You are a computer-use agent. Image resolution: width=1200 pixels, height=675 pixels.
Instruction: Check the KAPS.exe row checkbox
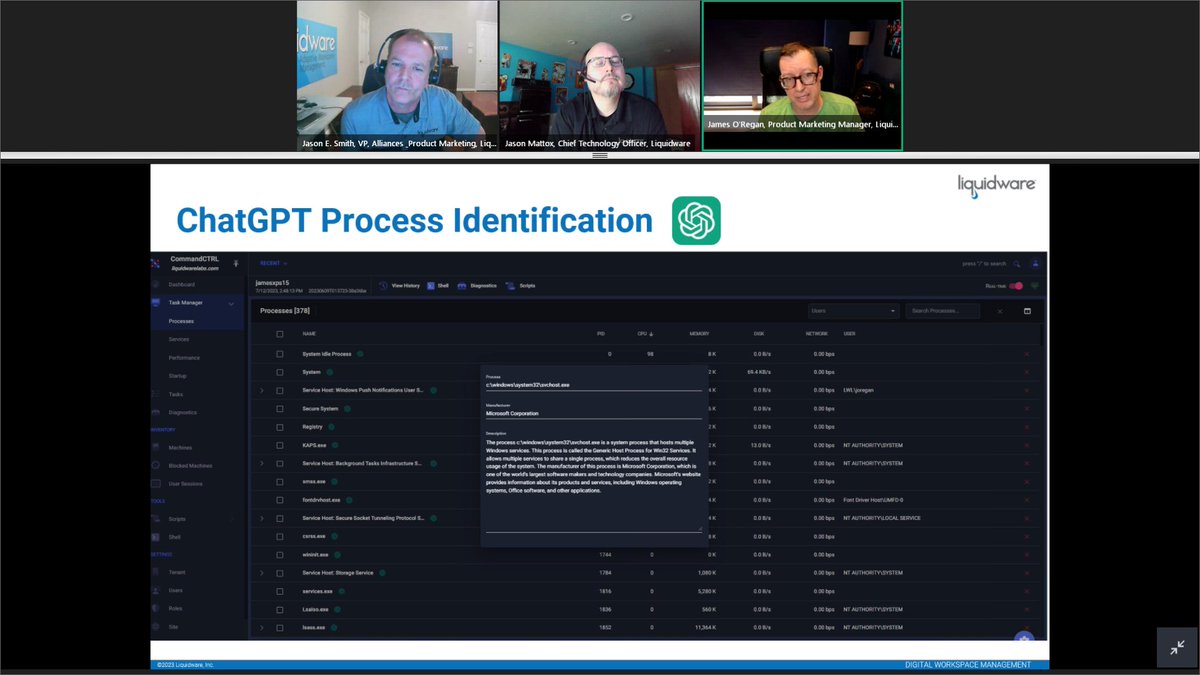[x=280, y=445]
